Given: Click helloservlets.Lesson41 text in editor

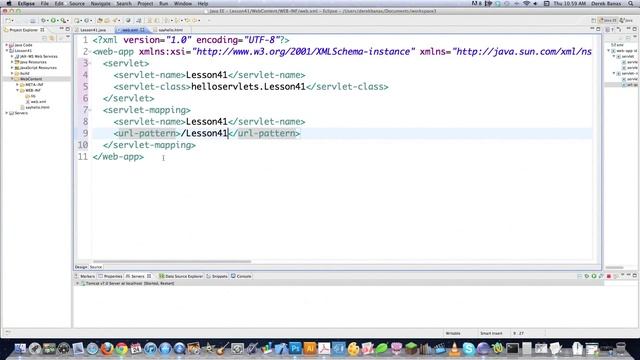Looking at the screenshot, I should click(x=248, y=87).
